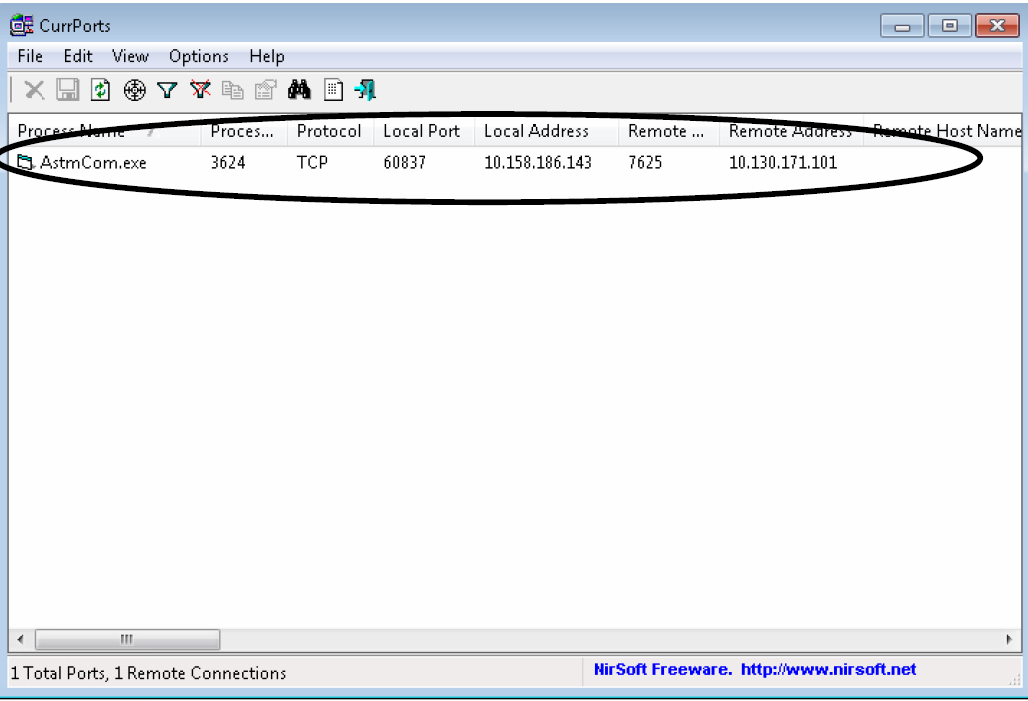
Task: Click the AstmCom.exe process row icon
Action: (25, 161)
